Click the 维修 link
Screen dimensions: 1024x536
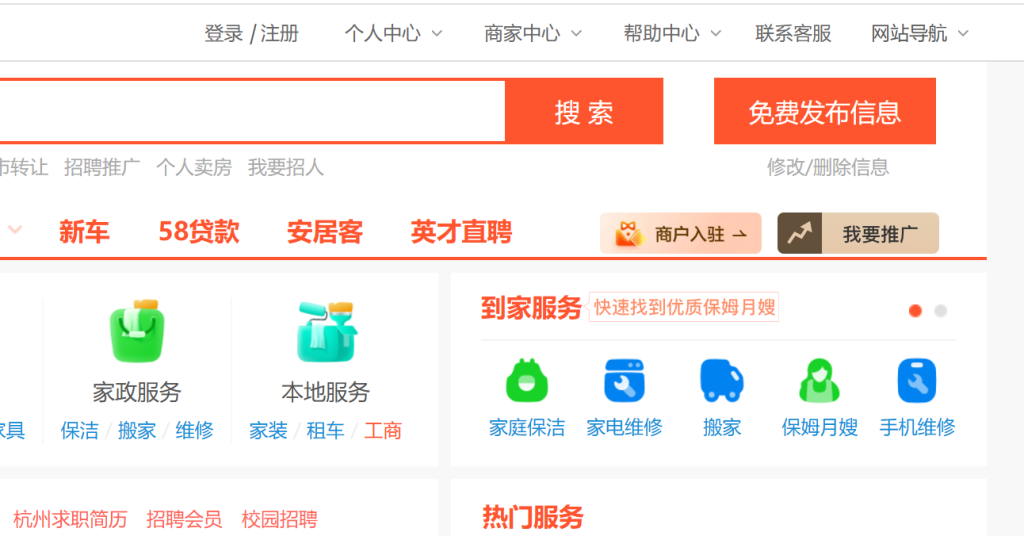[x=195, y=430]
